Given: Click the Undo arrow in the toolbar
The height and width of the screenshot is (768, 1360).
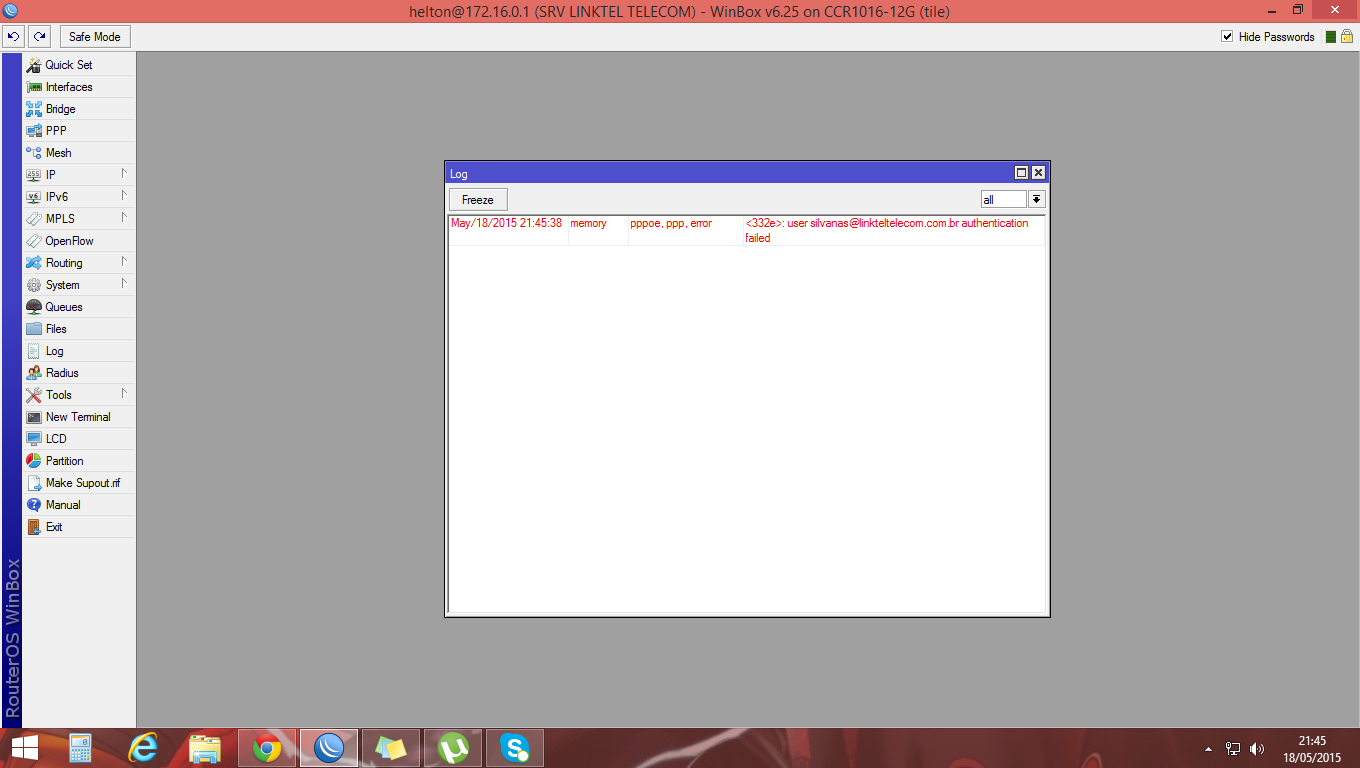Looking at the screenshot, I should pos(14,37).
